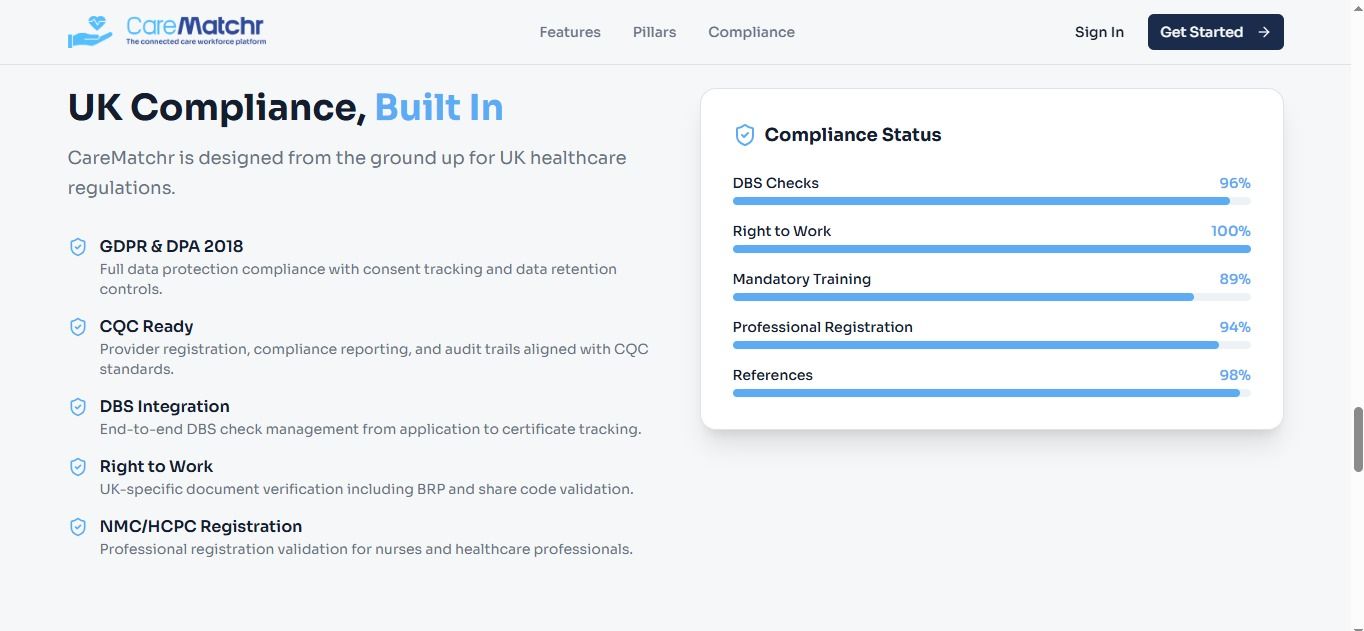Click the References label
Screen dimensions: 1364x631
coord(772,375)
